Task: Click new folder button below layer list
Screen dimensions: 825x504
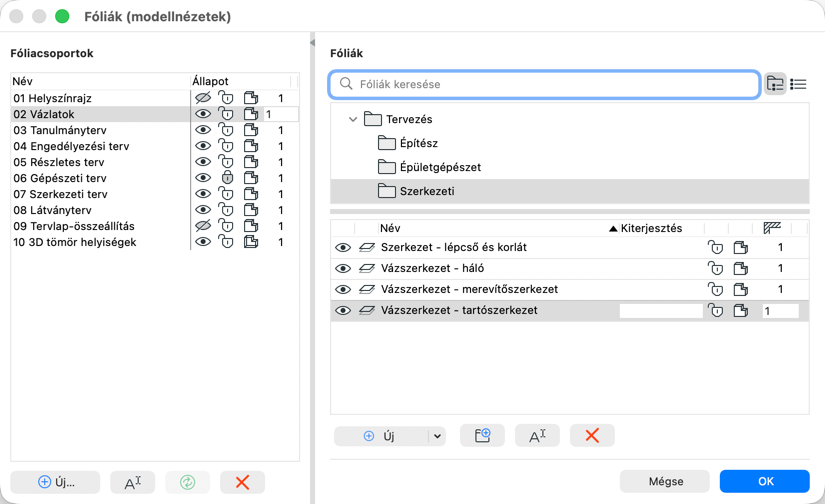Action: tap(482, 436)
